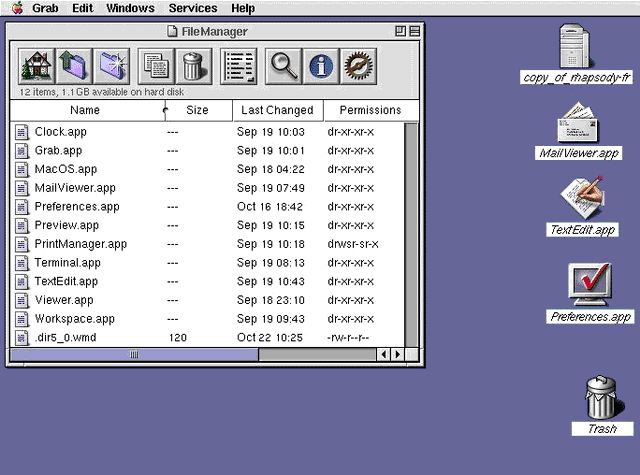Click the compass gear toolbar icon
Image resolution: width=640 pixels, height=475 pixels.
point(358,66)
